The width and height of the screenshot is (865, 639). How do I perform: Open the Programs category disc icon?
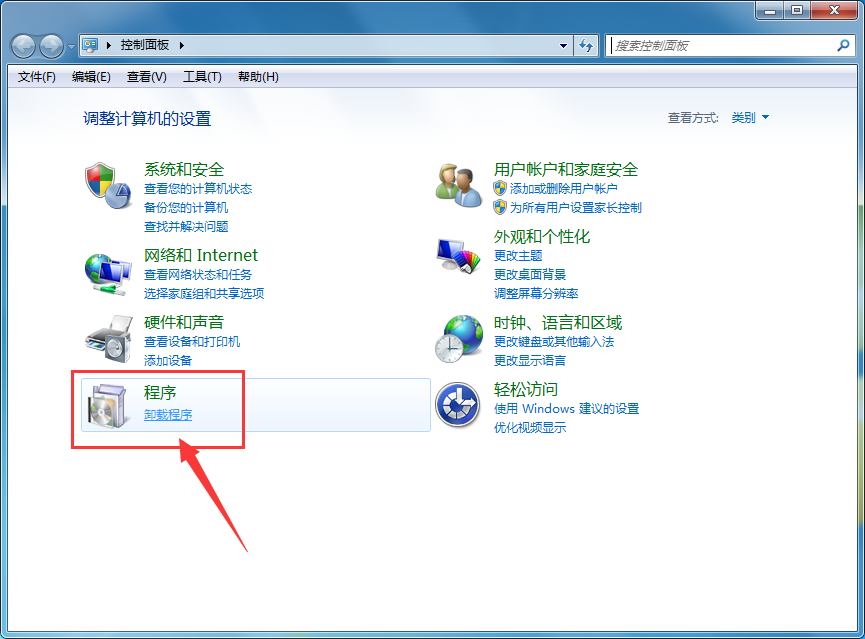(x=107, y=404)
